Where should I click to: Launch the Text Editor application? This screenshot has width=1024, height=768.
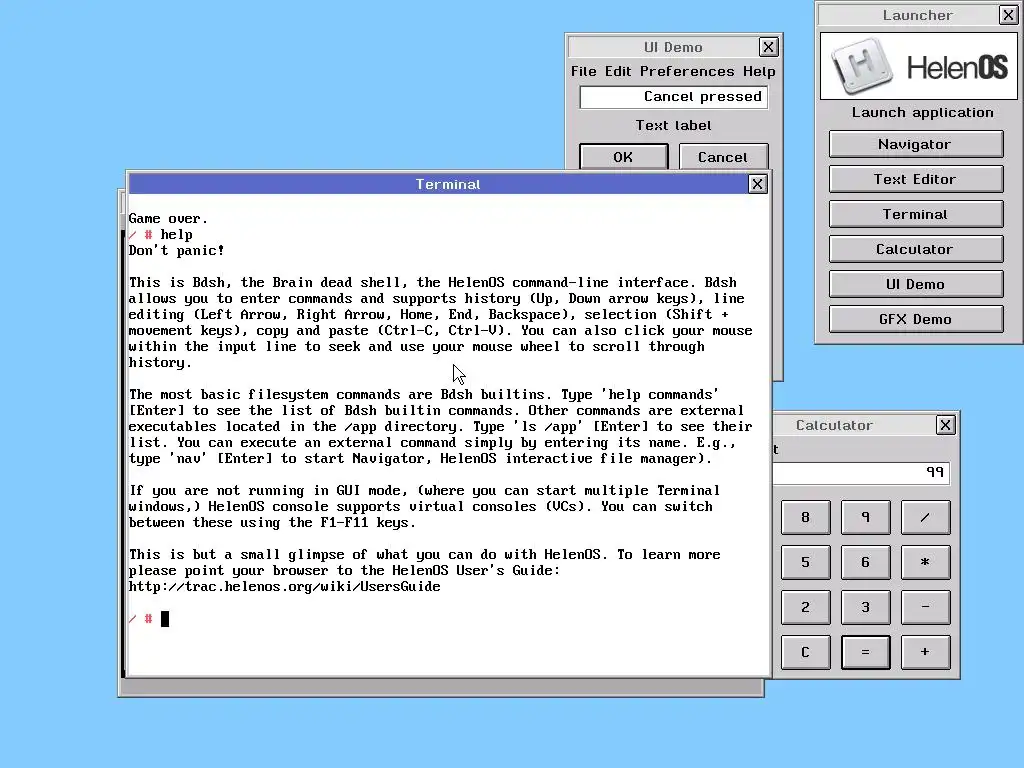tap(916, 179)
